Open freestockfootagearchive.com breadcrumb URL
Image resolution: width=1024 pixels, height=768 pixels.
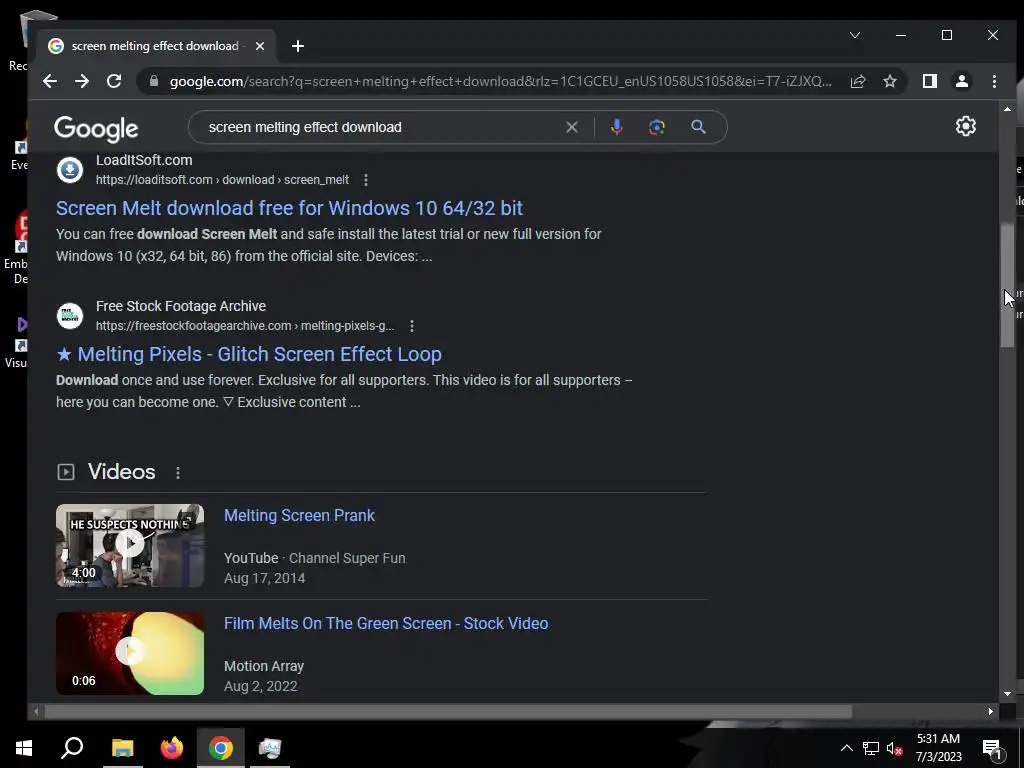[x=245, y=326]
